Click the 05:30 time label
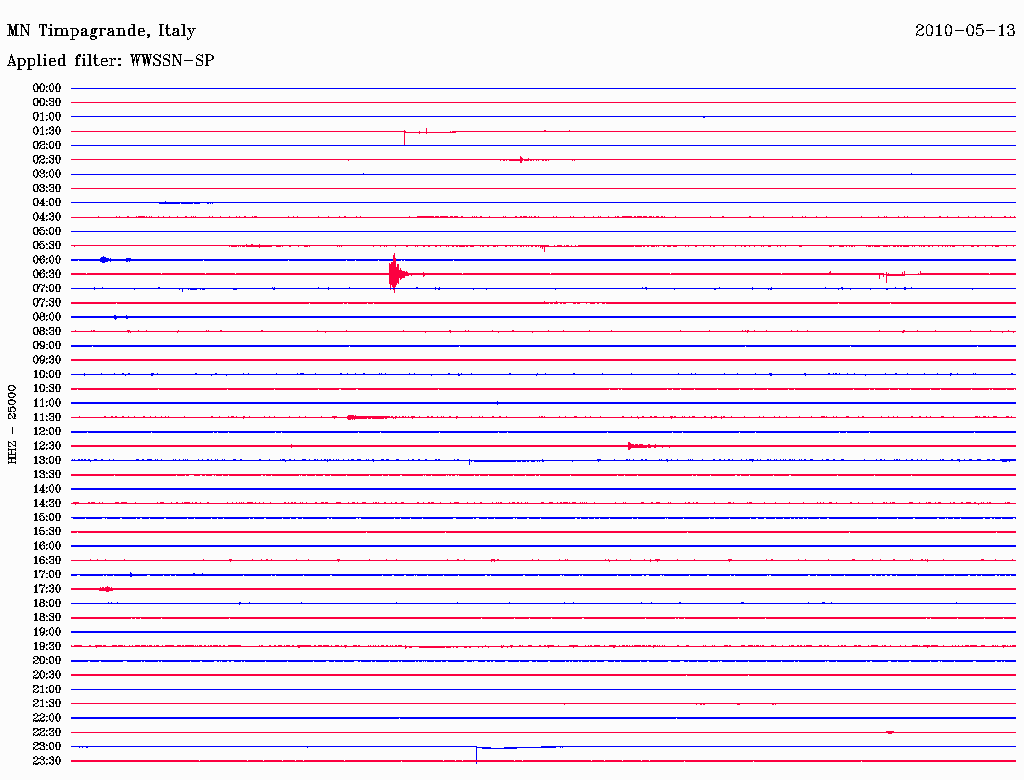The width and height of the screenshot is (1024, 780). [47, 246]
